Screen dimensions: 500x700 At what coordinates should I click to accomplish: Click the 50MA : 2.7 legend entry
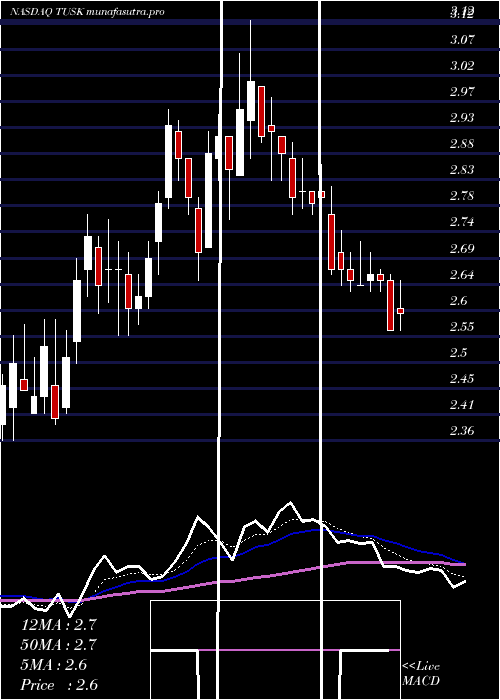[x=58, y=645]
